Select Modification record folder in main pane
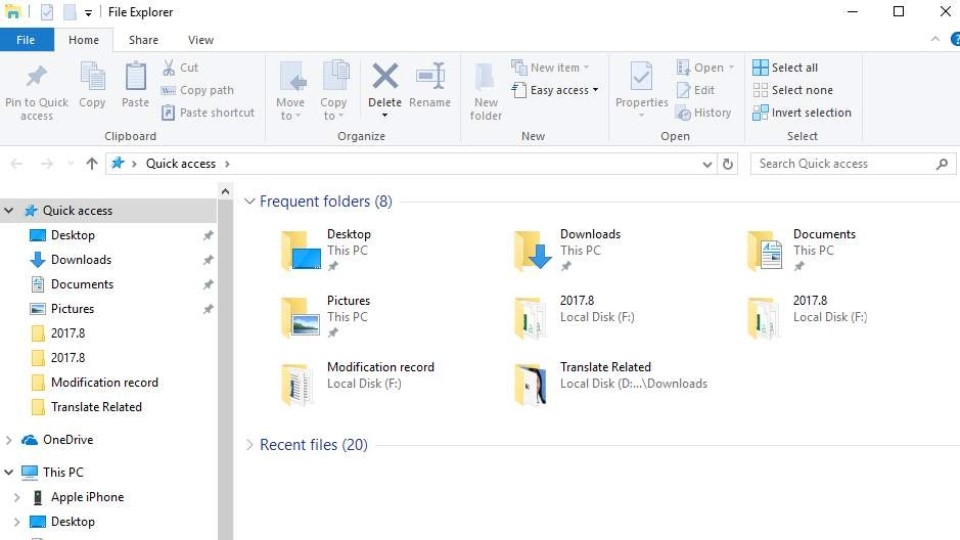This screenshot has width=960, height=540. (358, 384)
